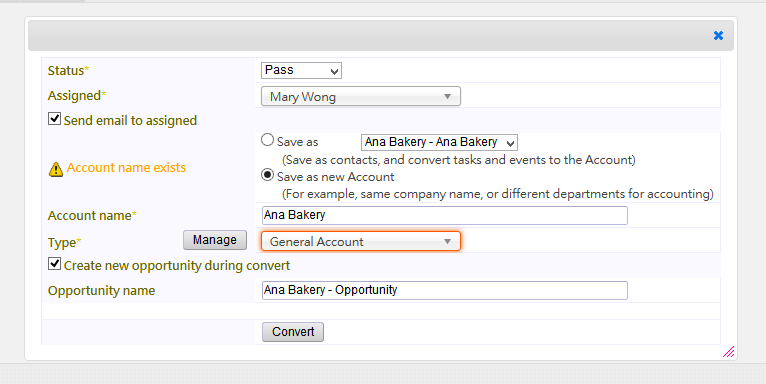Click into the Account name text field
This screenshot has width=766, height=384.
click(x=445, y=215)
